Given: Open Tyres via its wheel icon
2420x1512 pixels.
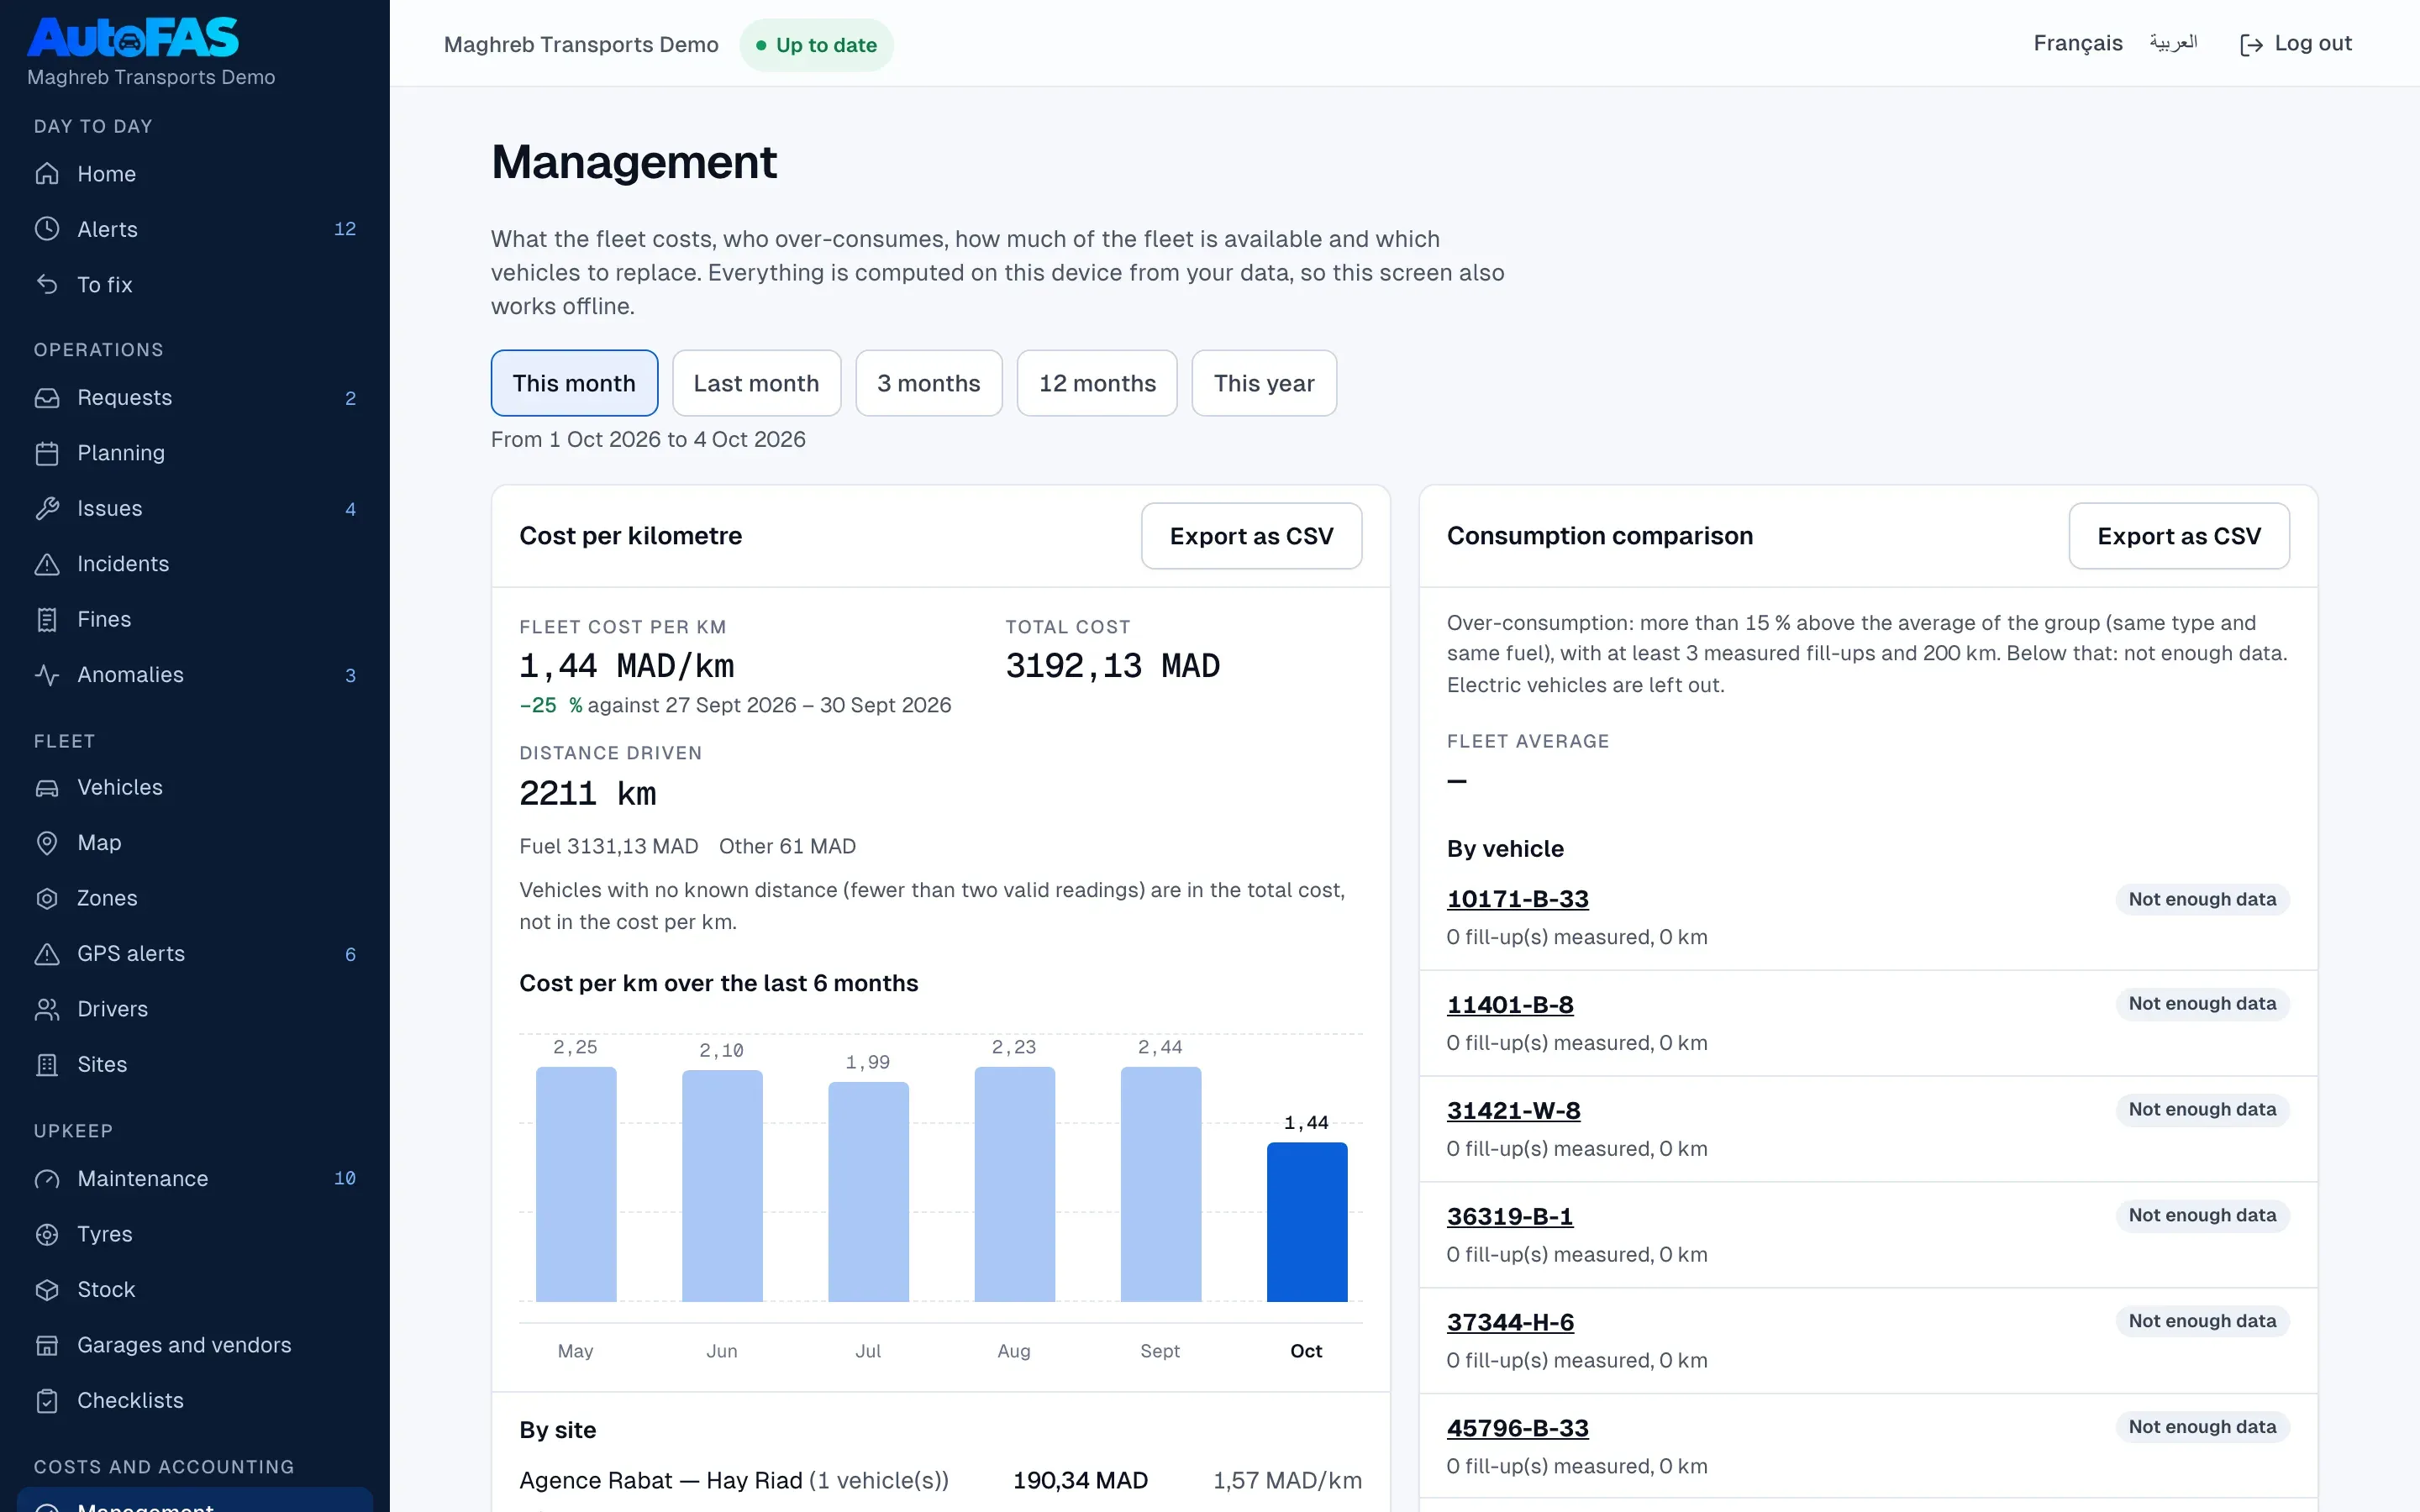Looking at the screenshot, I should tap(47, 1235).
